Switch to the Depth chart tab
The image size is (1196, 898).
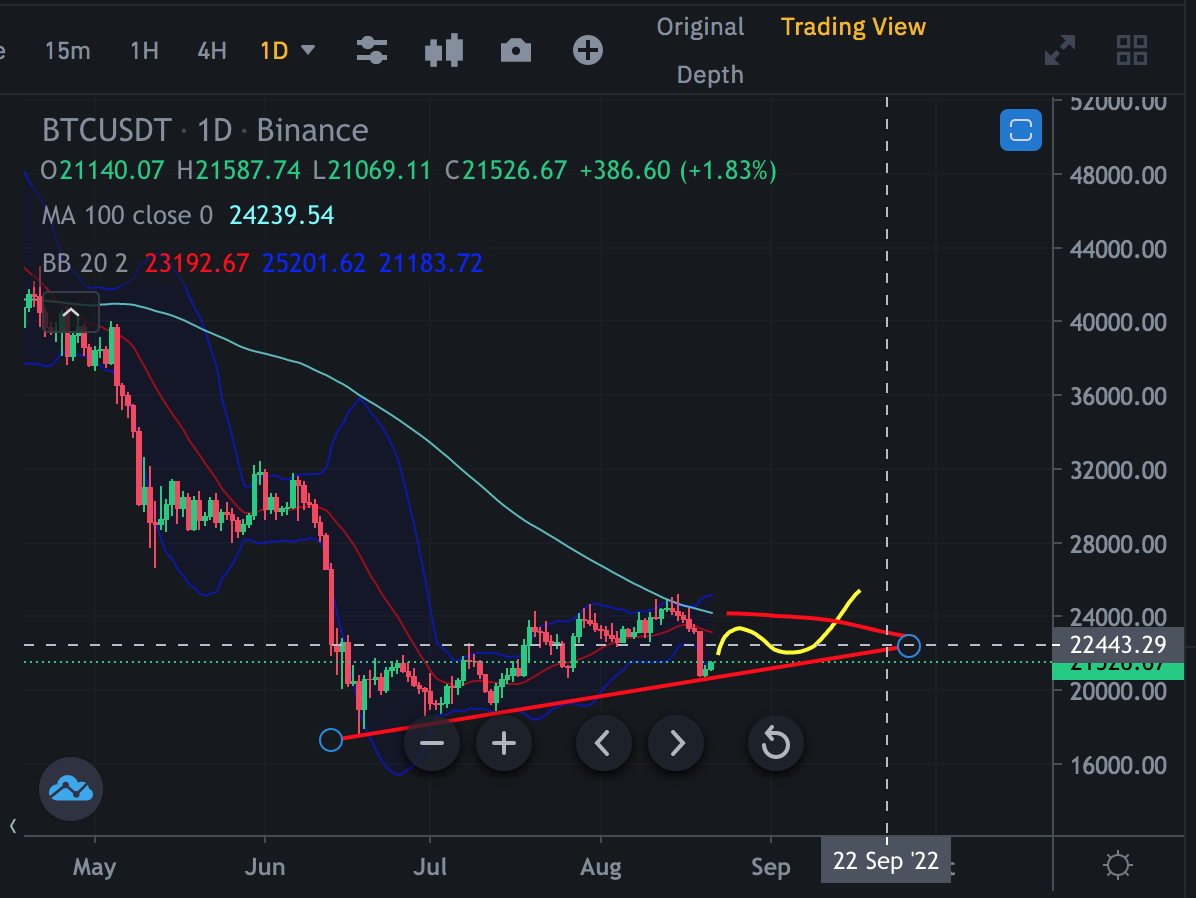coord(710,75)
